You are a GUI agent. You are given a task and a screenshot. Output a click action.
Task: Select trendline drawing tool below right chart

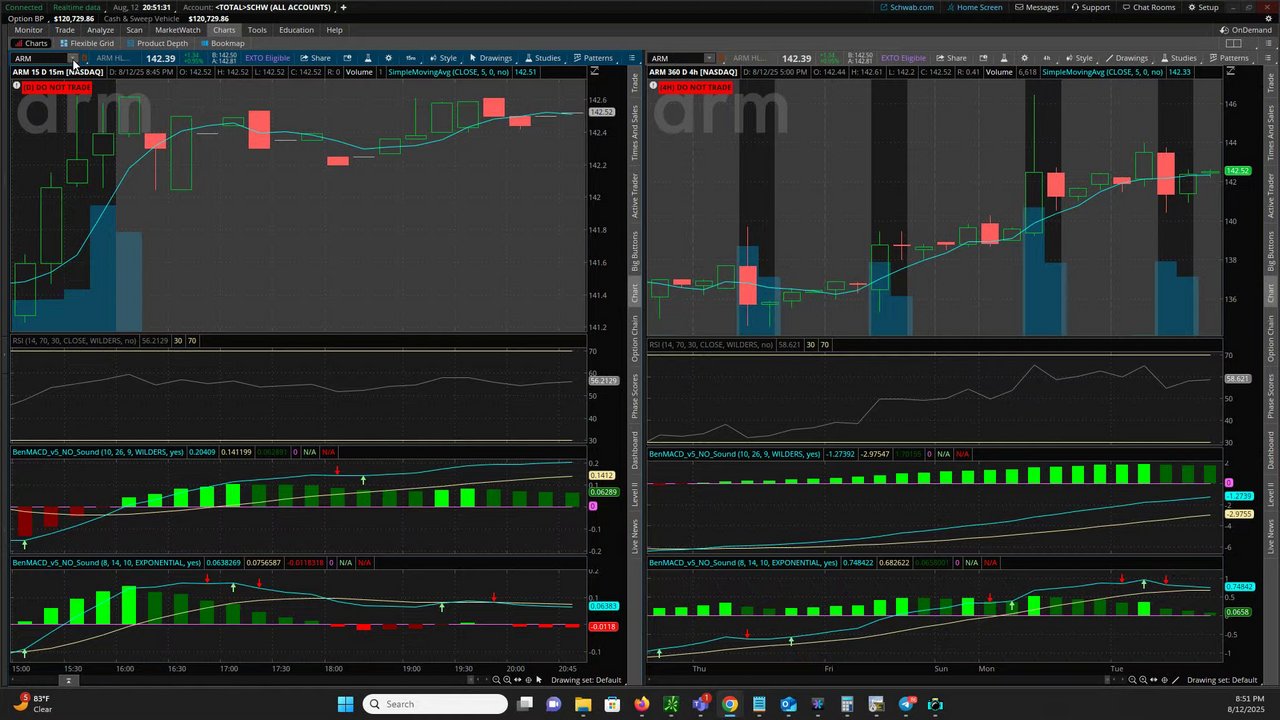pos(1175,680)
